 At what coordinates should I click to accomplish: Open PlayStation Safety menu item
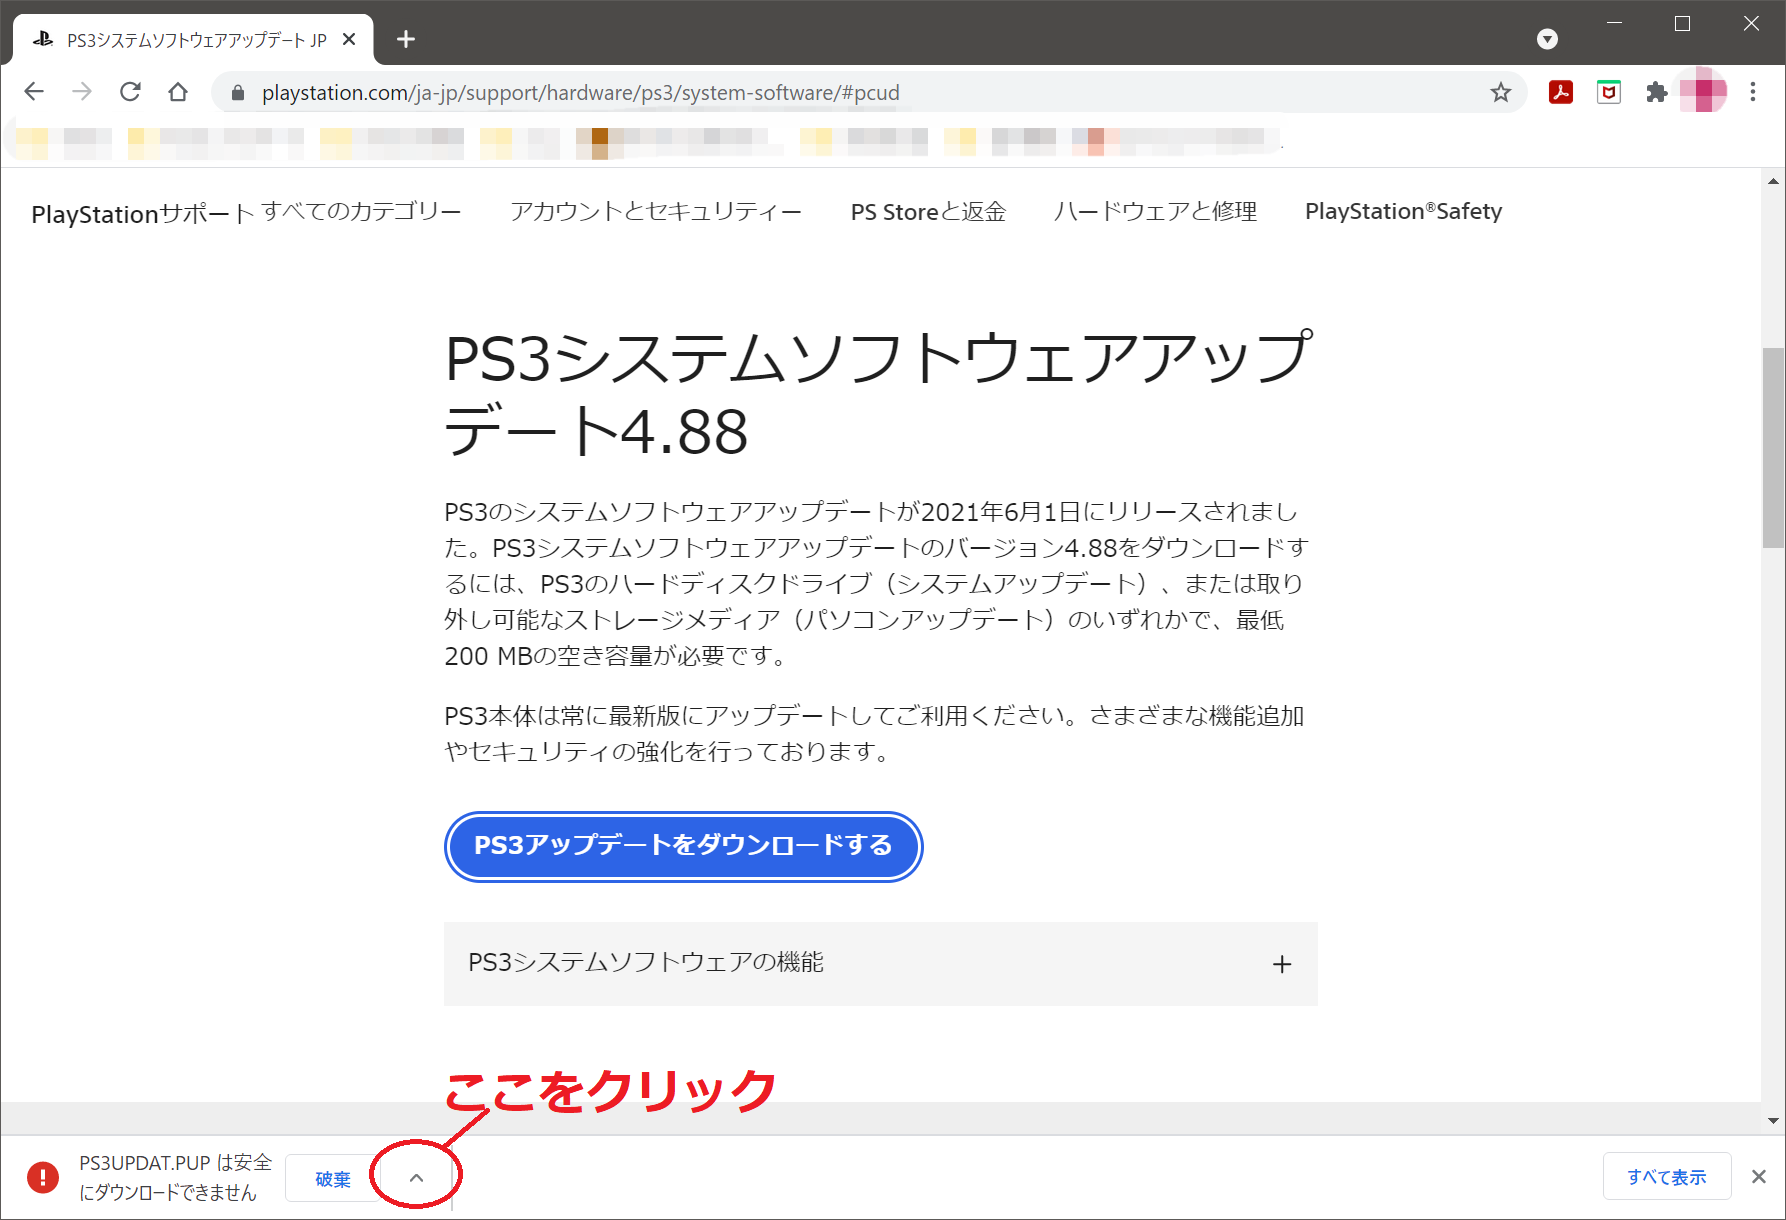[x=1403, y=211]
